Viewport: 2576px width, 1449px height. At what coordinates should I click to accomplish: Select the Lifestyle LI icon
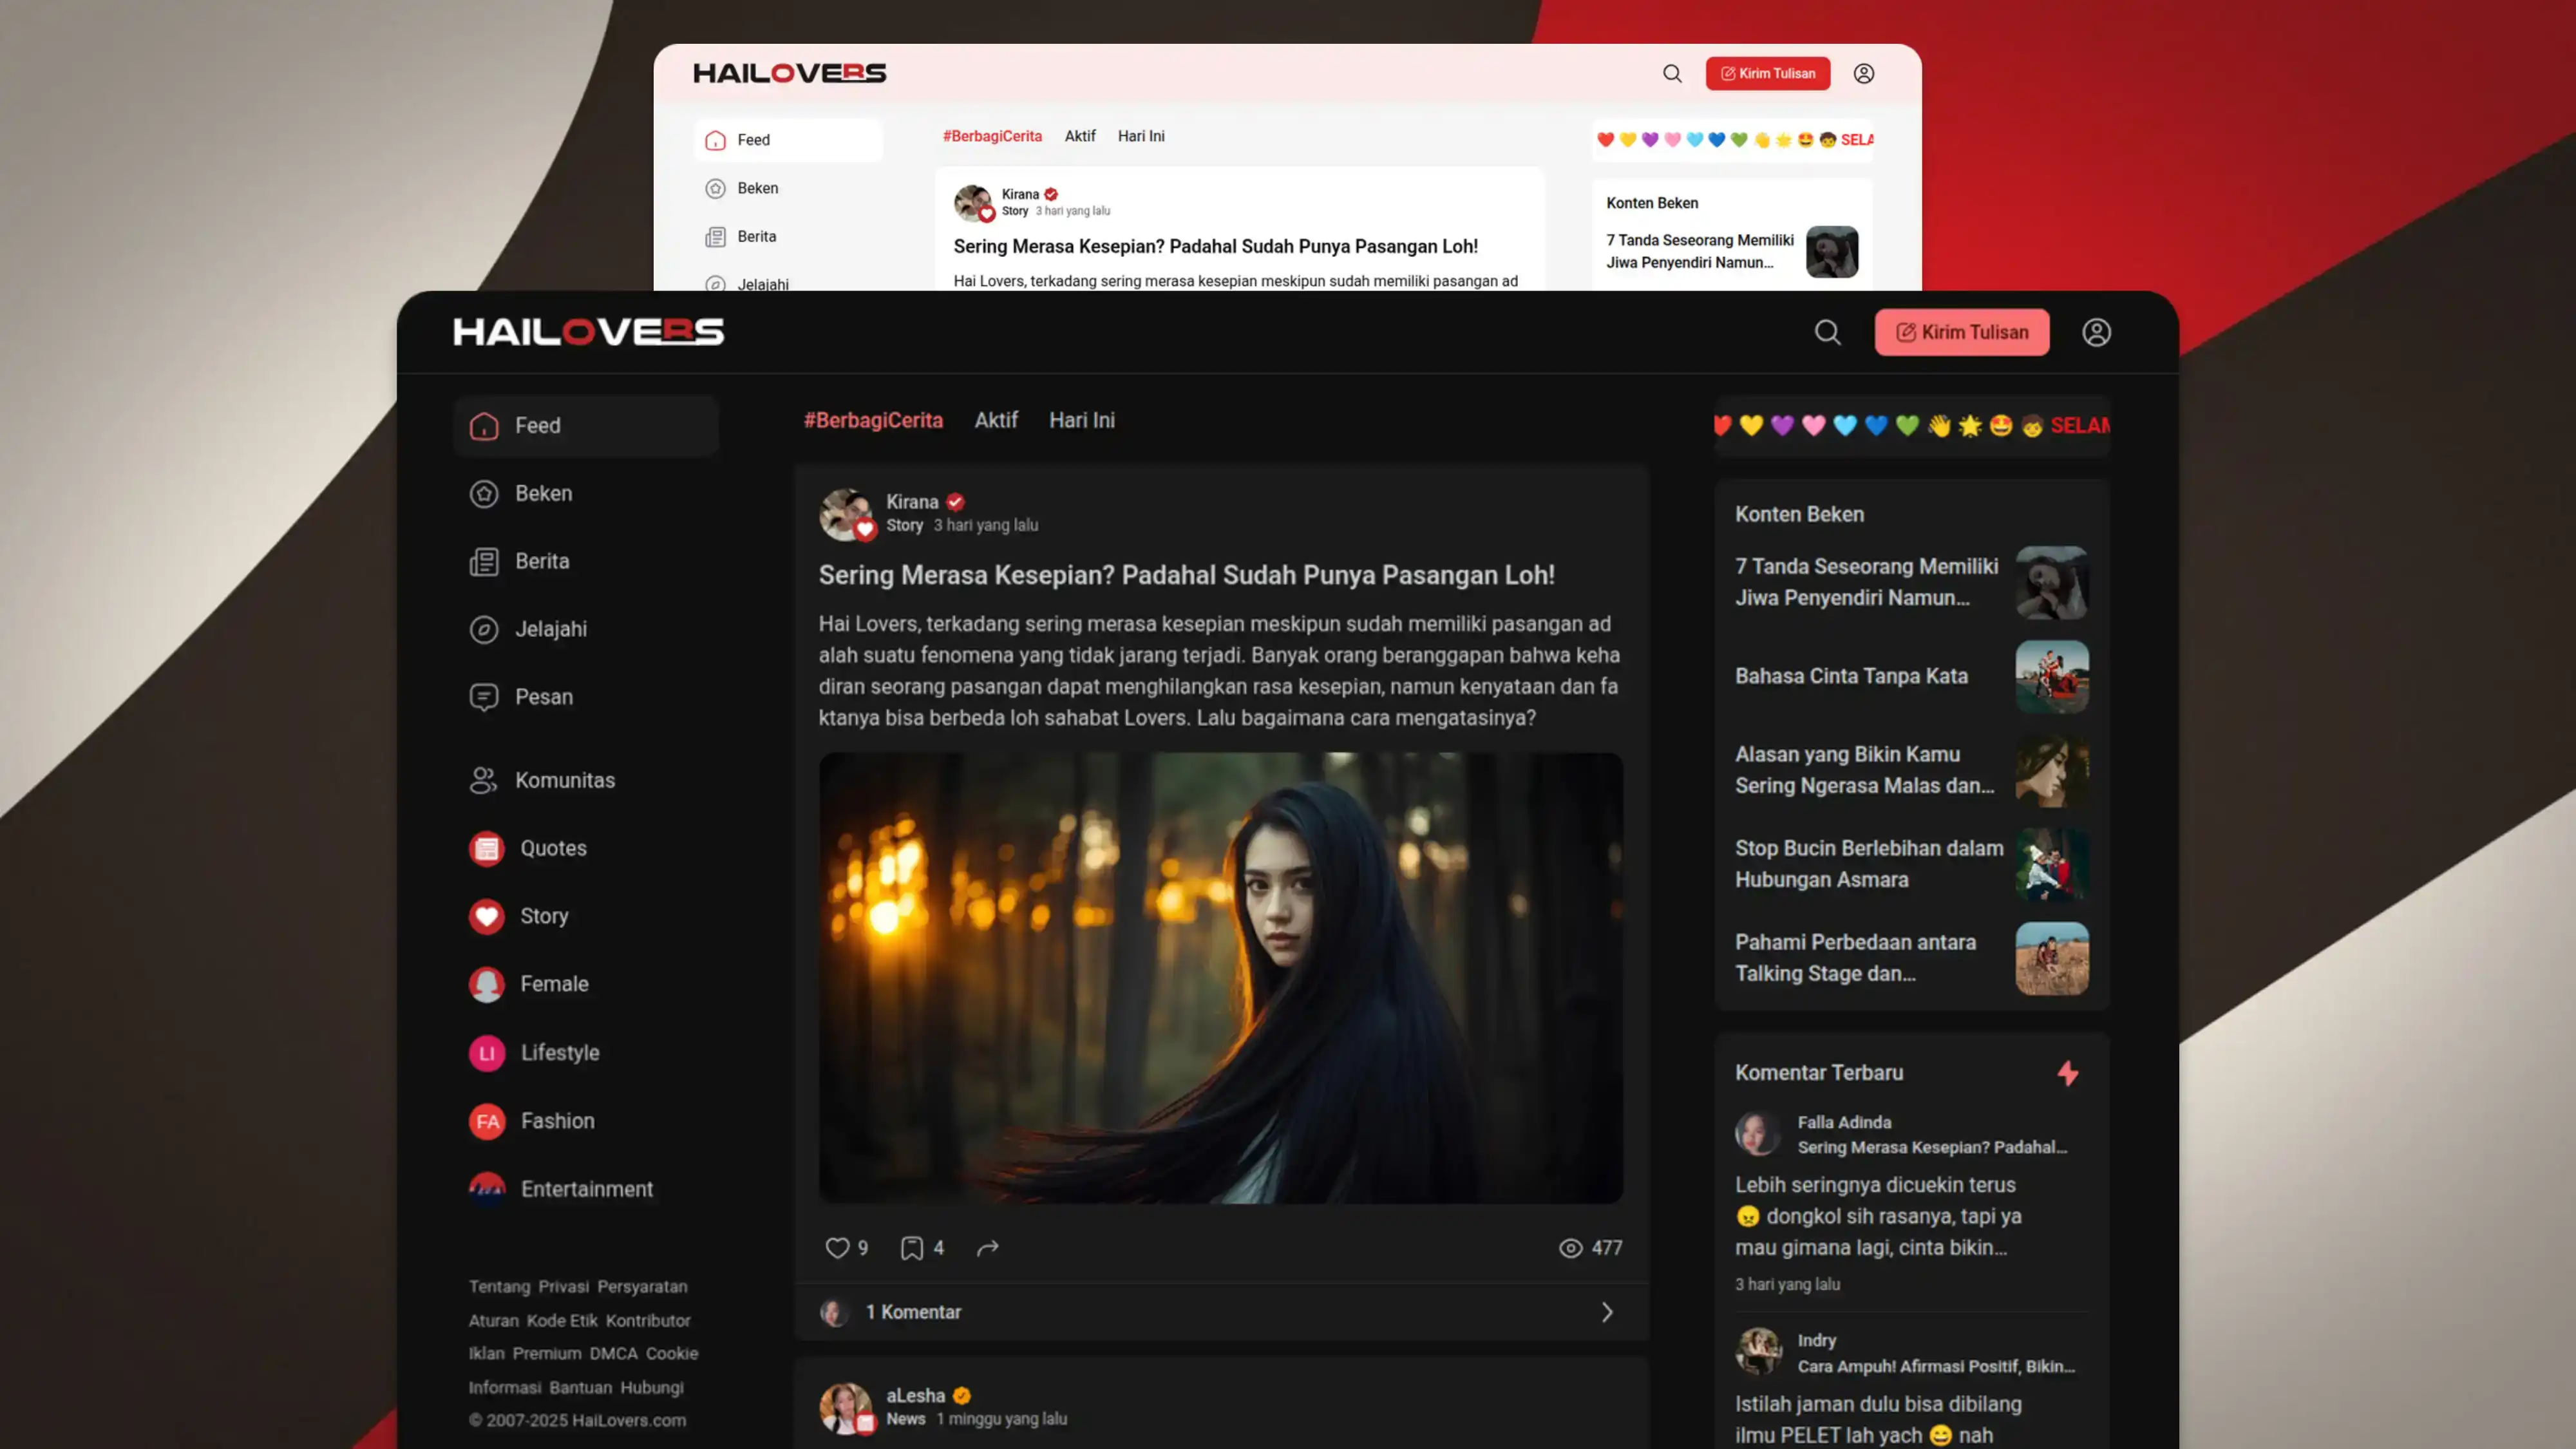[x=487, y=1052]
